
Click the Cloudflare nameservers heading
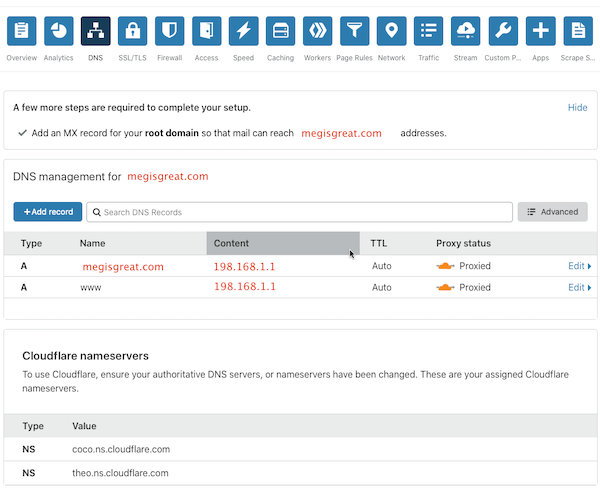[85, 356]
